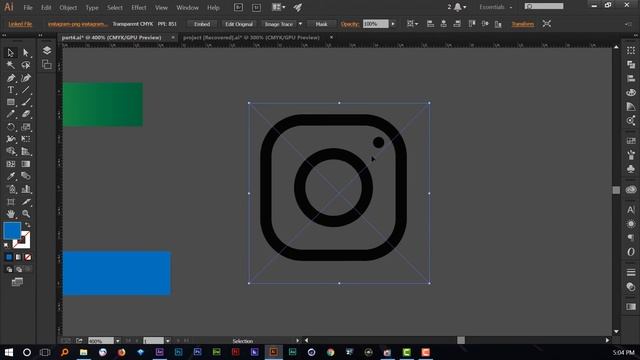Select the Rectangle tool
640x360 pixels.
(x=11, y=102)
